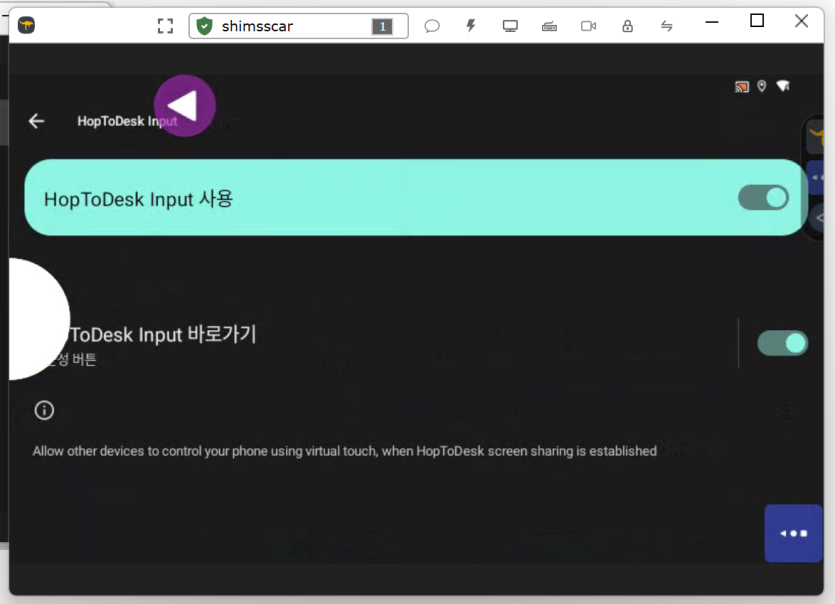This screenshot has width=835, height=604.
Task: Click the HopToDesk kangaroo logo icon
Action: coord(26,25)
